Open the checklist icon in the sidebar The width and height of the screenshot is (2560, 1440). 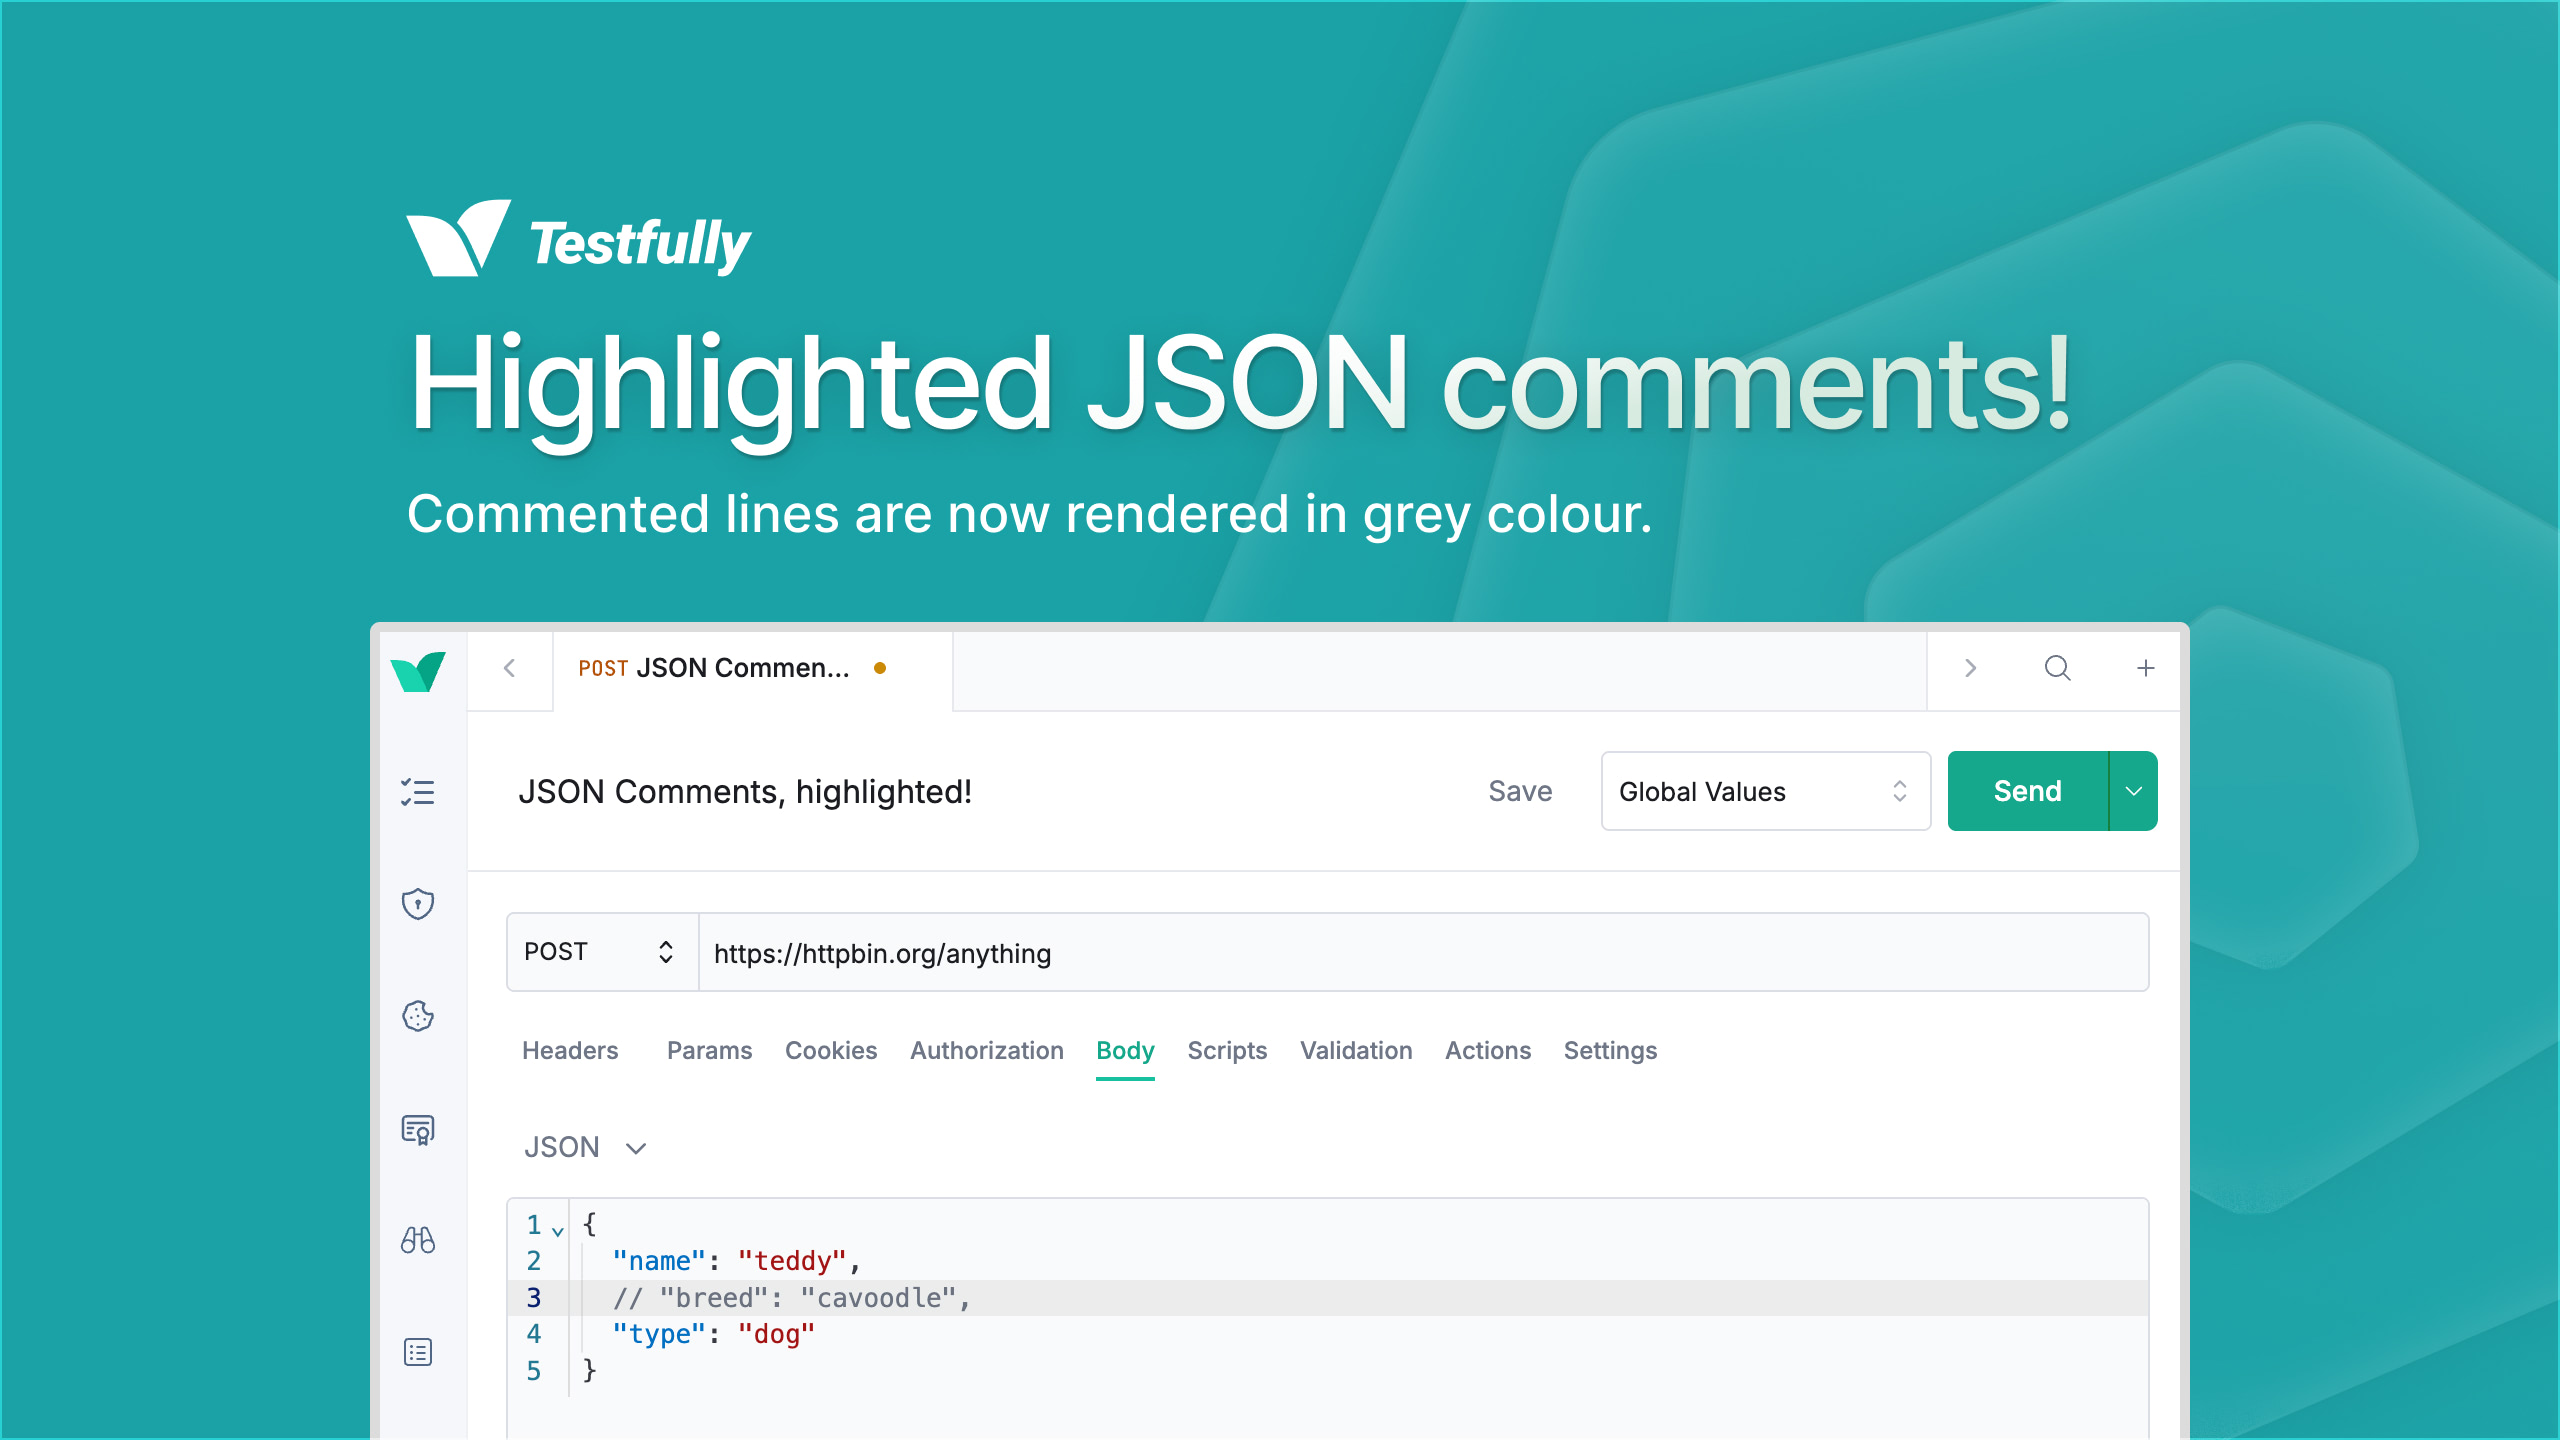418,792
